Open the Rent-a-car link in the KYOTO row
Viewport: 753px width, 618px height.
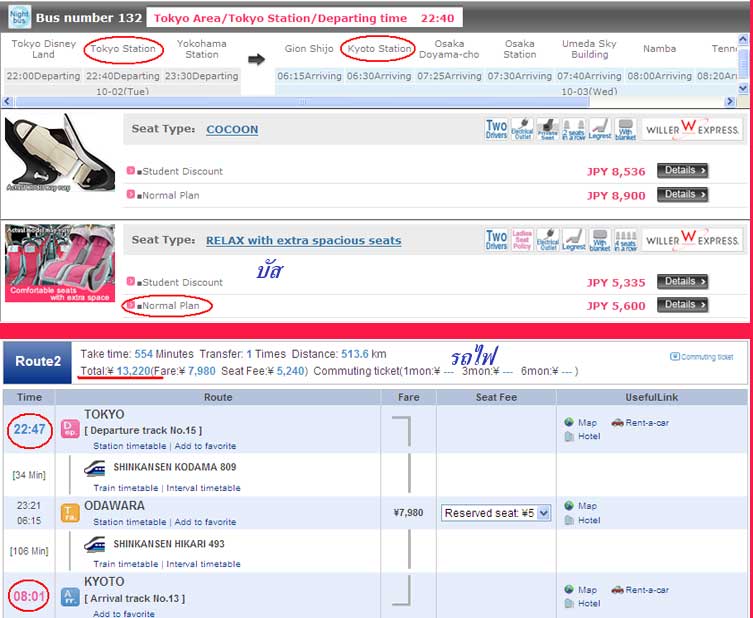[647, 590]
